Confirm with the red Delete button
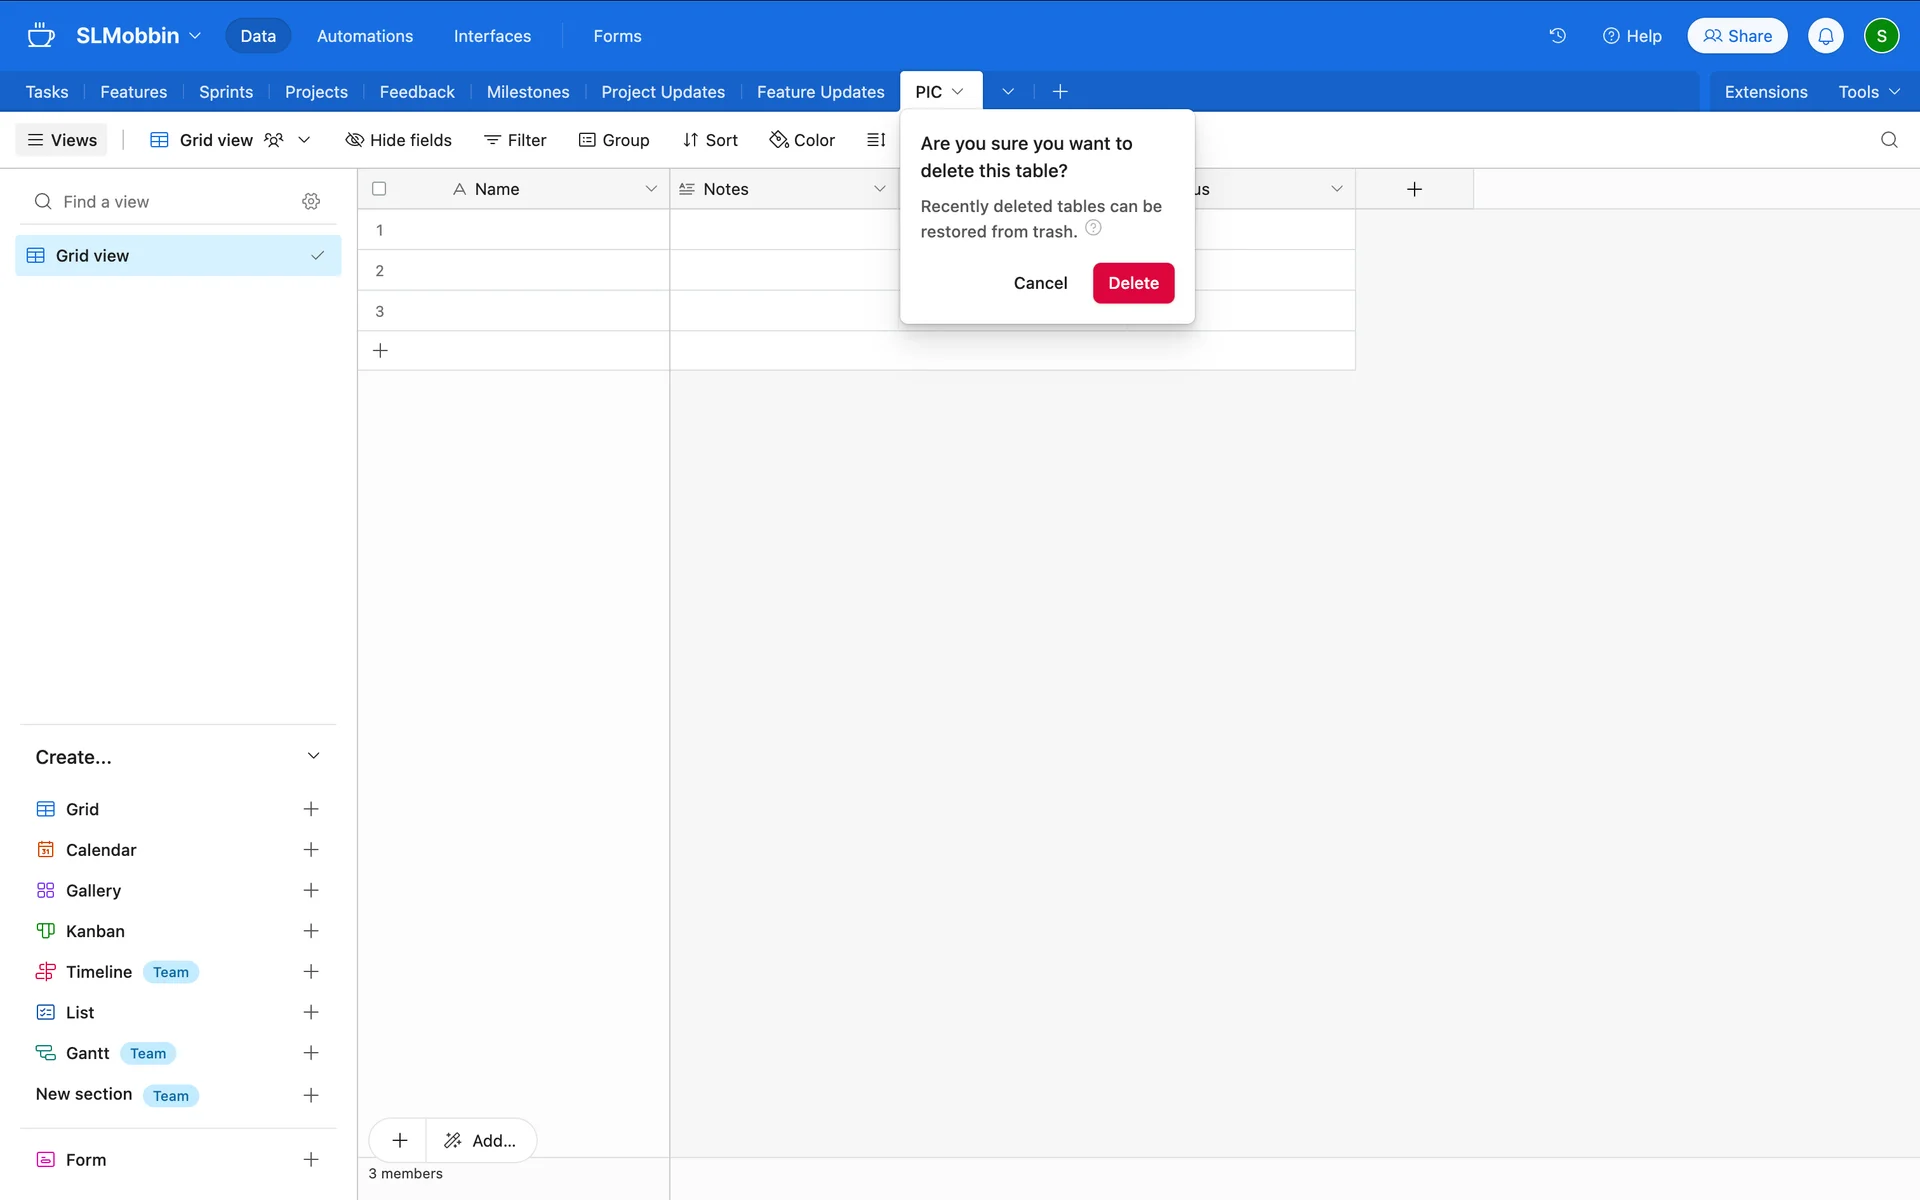 click(1133, 283)
